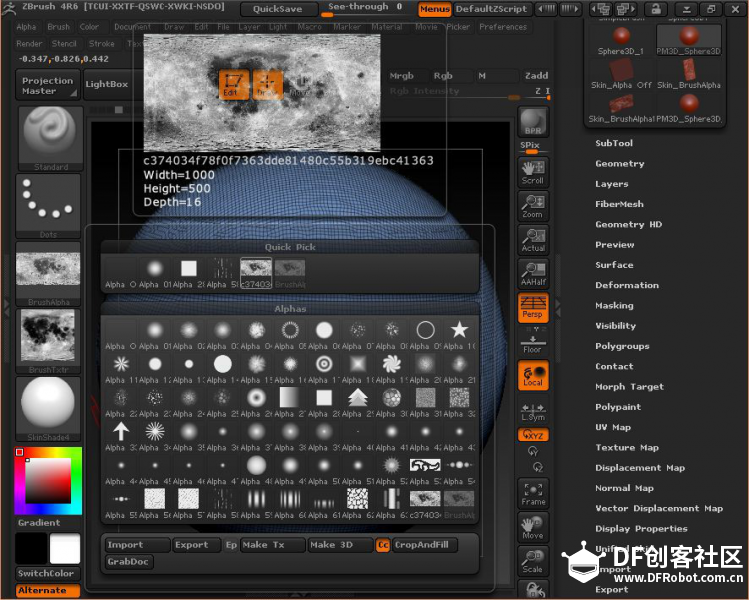Image resolution: width=749 pixels, height=600 pixels.
Task: Select the crackle pattern Alpha 62
Action: tap(358, 504)
